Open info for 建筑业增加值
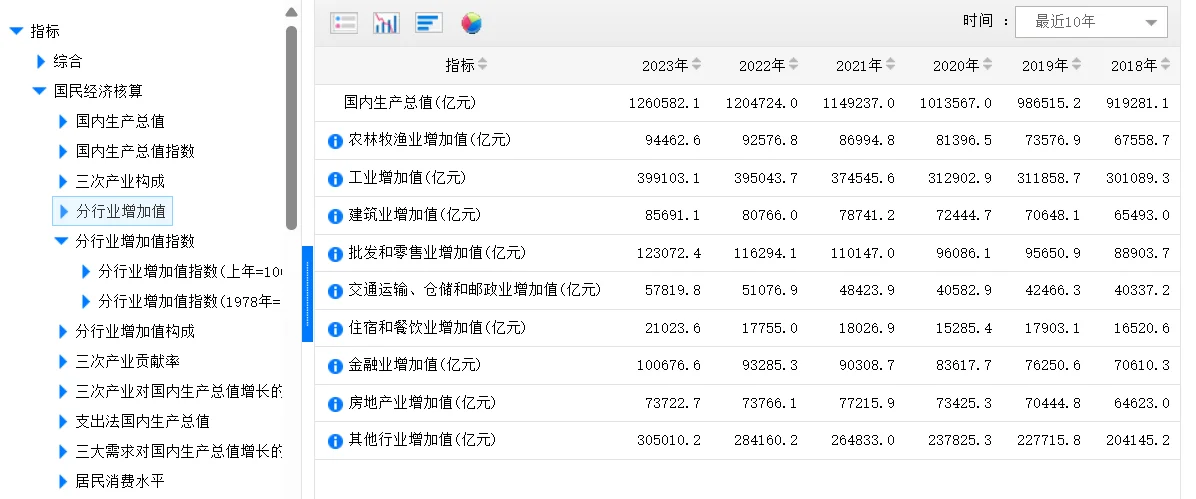1196x499 pixels. pyautogui.click(x=335, y=217)
